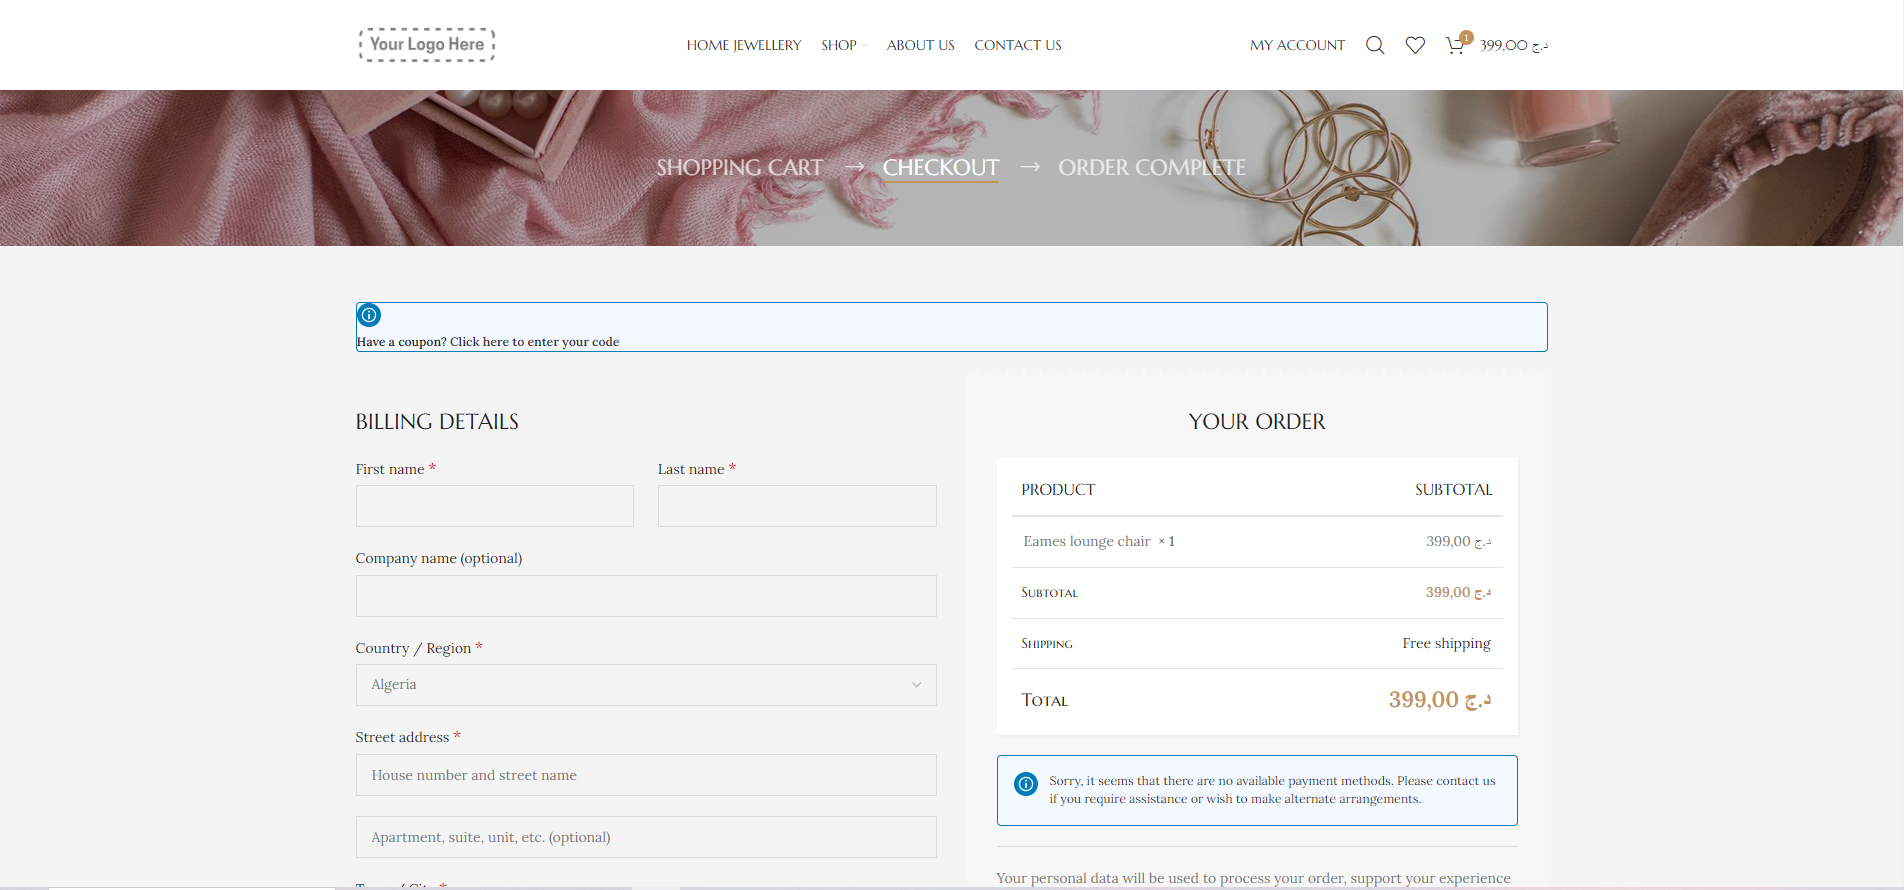Go to About Us page
The image size is (1904, 890).
(920, 45)
